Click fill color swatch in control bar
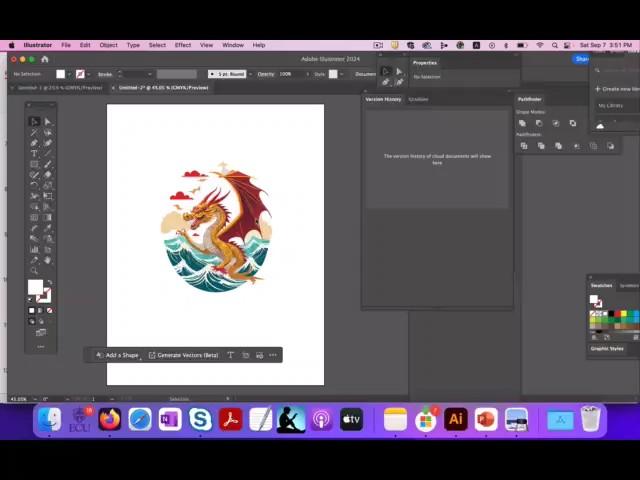Screen dimensions: 640x480 click(60, 74)
